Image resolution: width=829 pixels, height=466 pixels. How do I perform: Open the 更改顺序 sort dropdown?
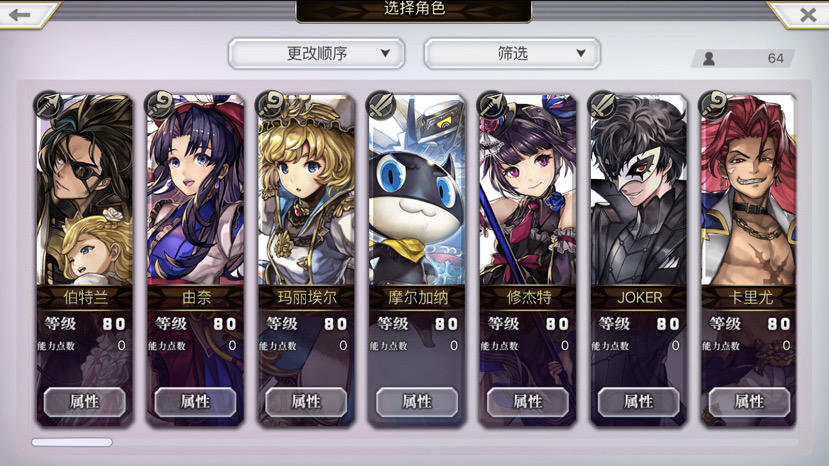tap(317, 53)
